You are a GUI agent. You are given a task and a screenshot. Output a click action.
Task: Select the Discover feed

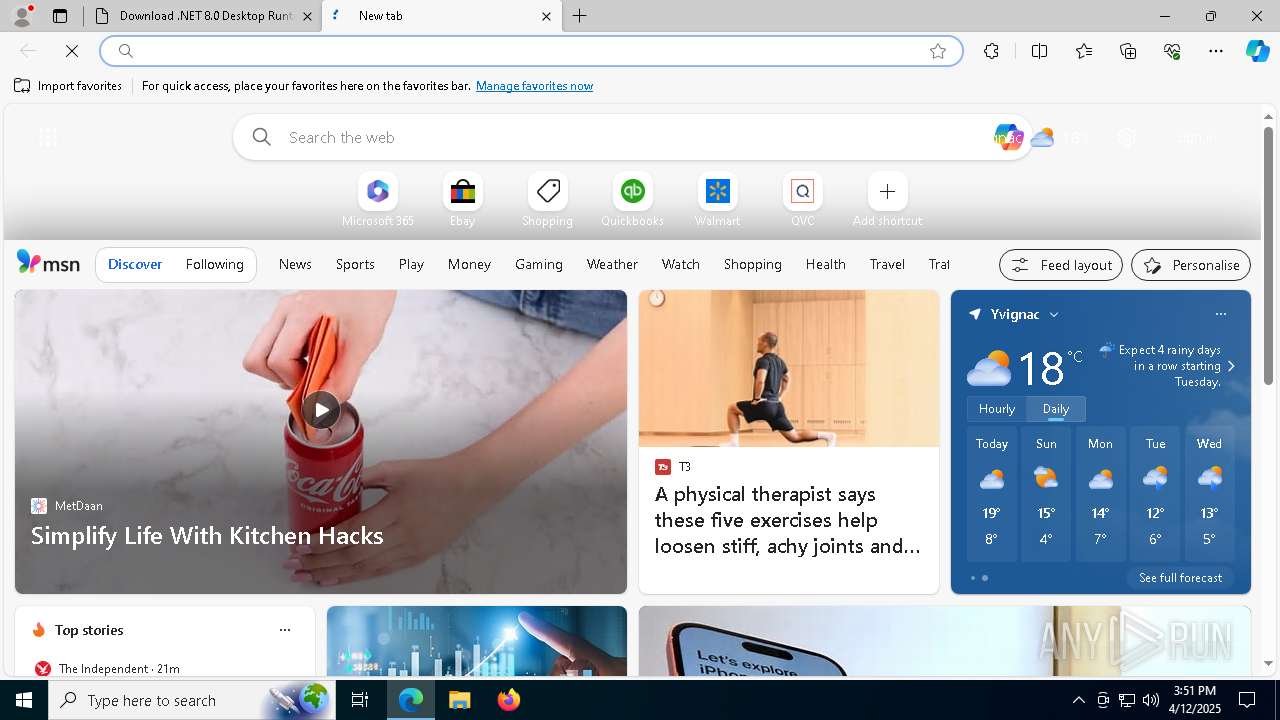[x=135, y=264]
